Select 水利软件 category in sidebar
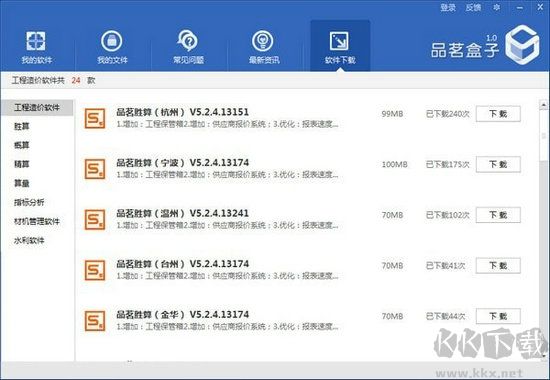This screenshot has width=550, height=380. pos(29,240)
